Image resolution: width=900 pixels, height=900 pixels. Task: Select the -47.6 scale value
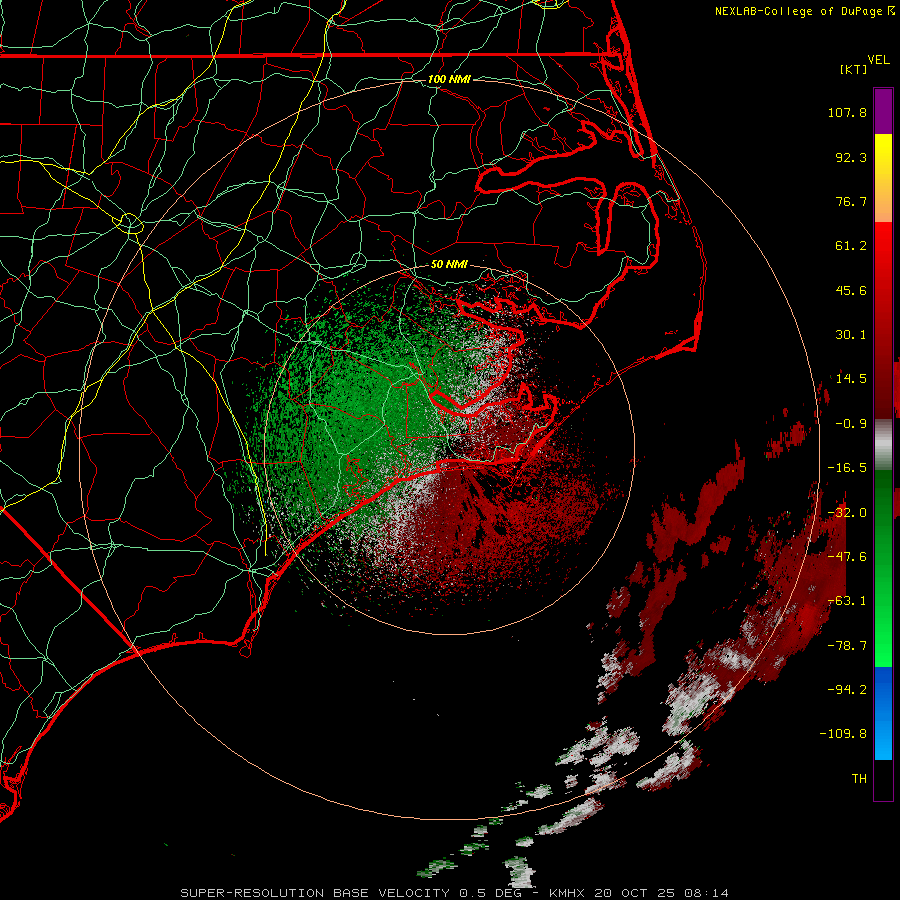click(x=847, y=557)
